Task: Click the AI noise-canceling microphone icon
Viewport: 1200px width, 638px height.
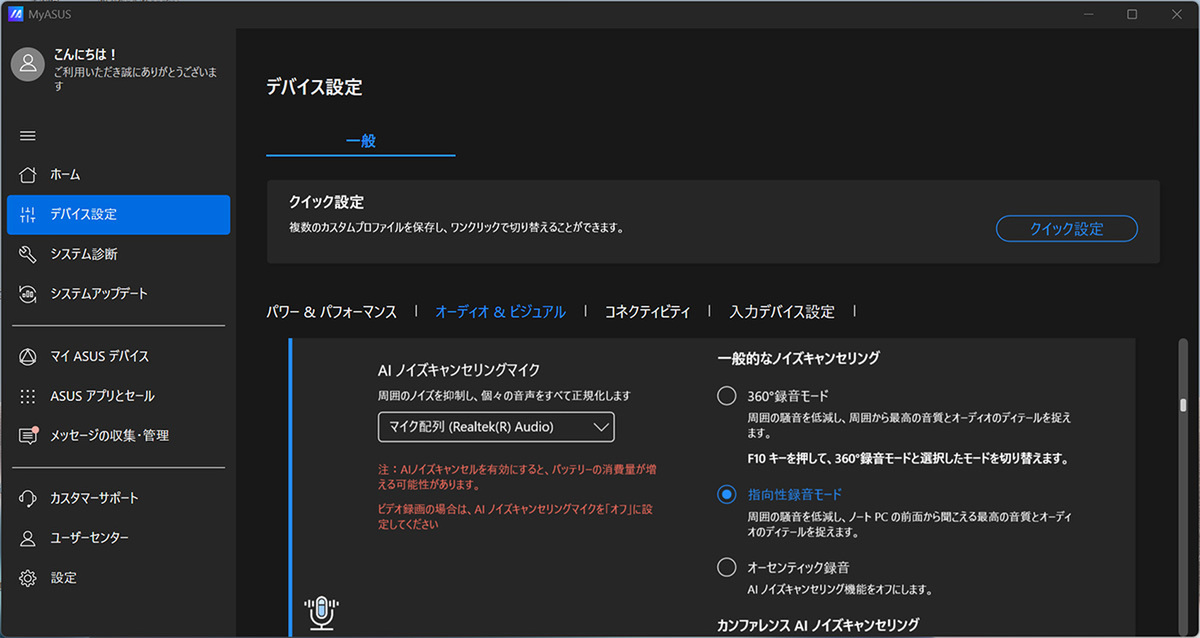Action: 321,613
